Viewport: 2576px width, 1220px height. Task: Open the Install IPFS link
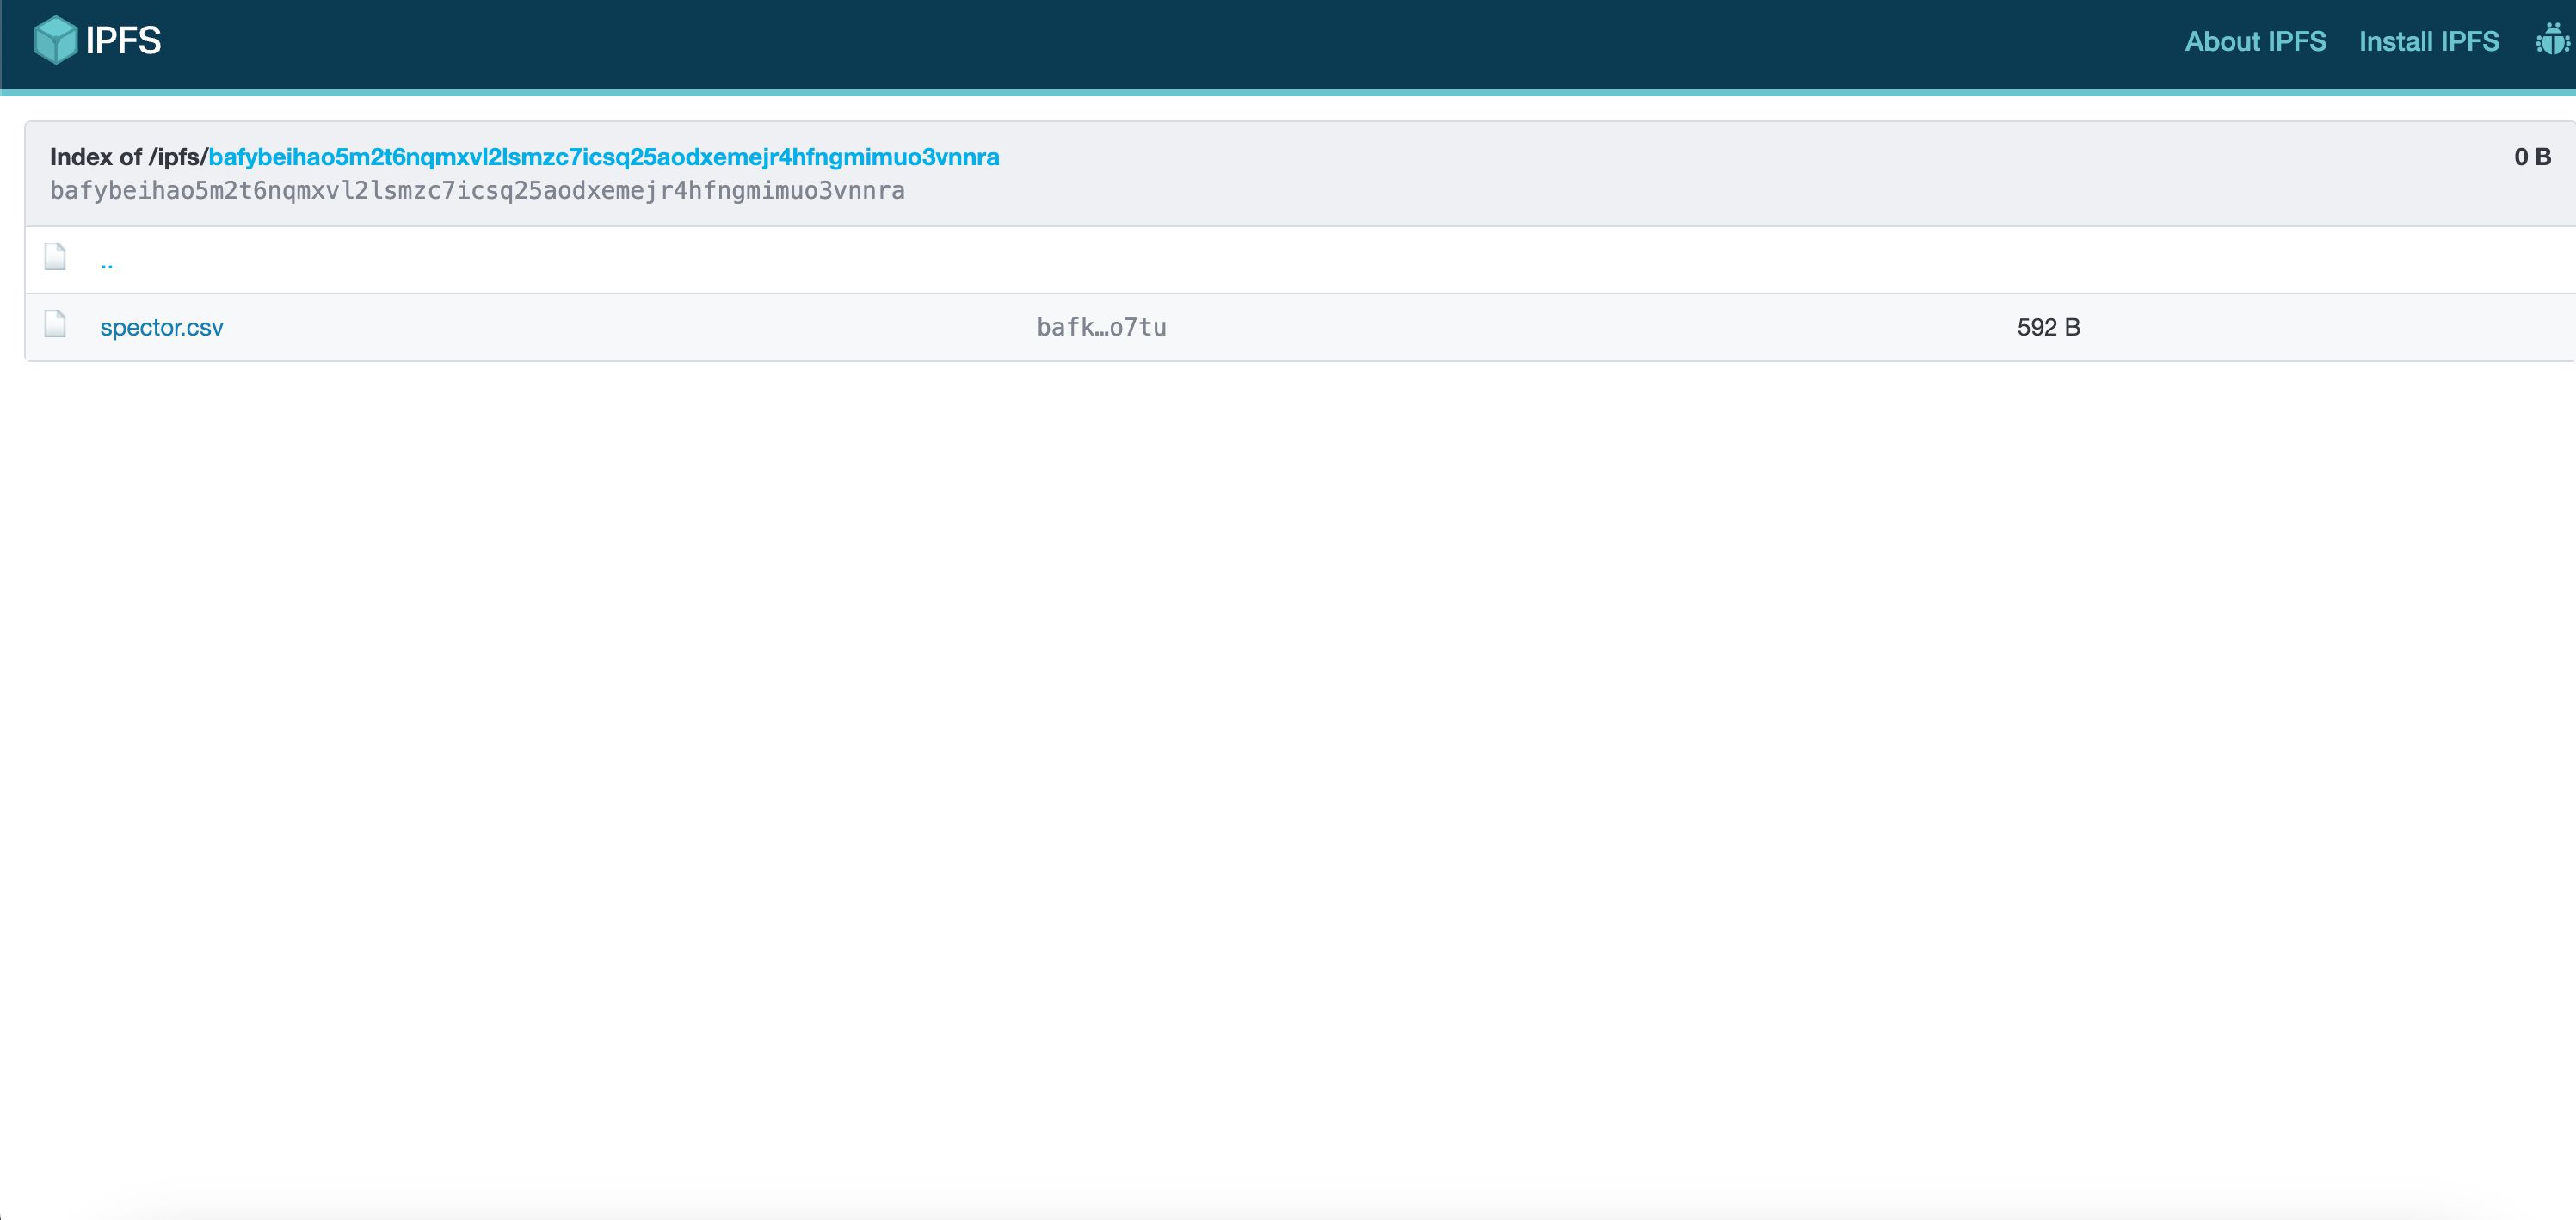point(2429,41)
